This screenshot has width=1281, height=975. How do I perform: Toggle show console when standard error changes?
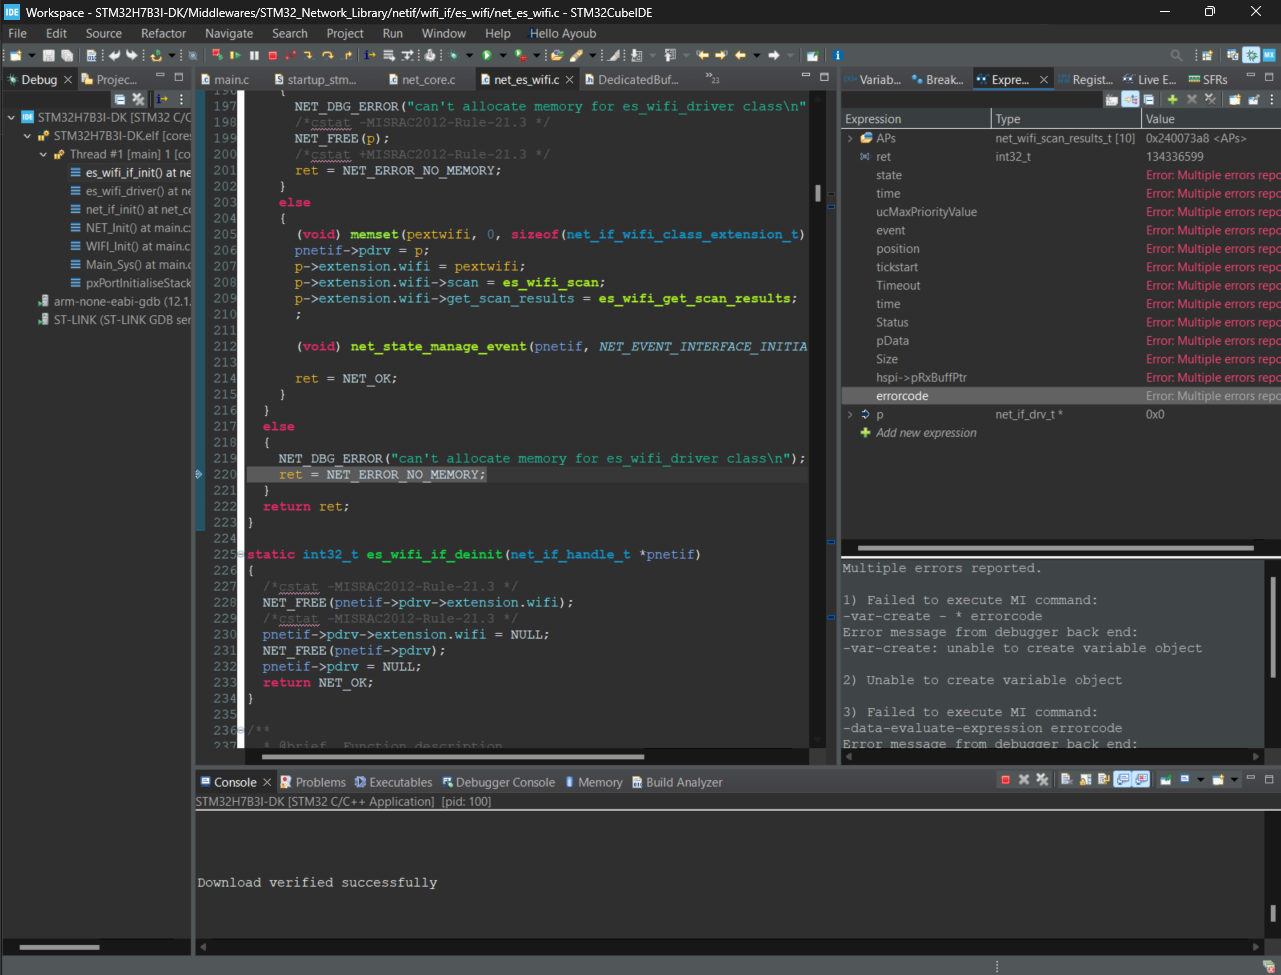coord(1140,780)
